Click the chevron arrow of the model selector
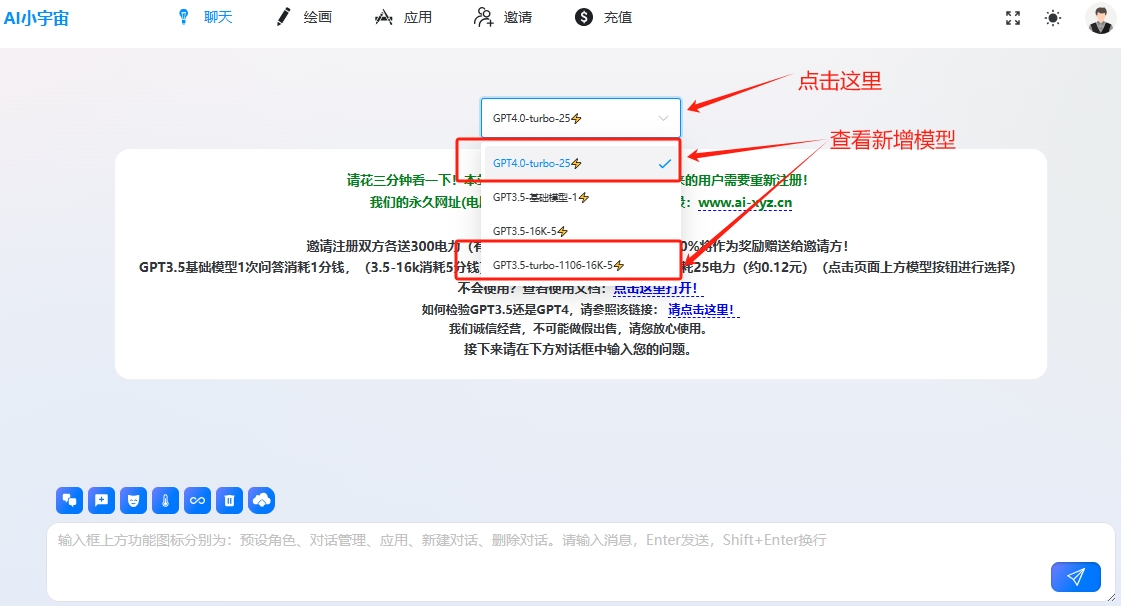The height and width of the screenshot is (606, 1121). coord(663,119)
